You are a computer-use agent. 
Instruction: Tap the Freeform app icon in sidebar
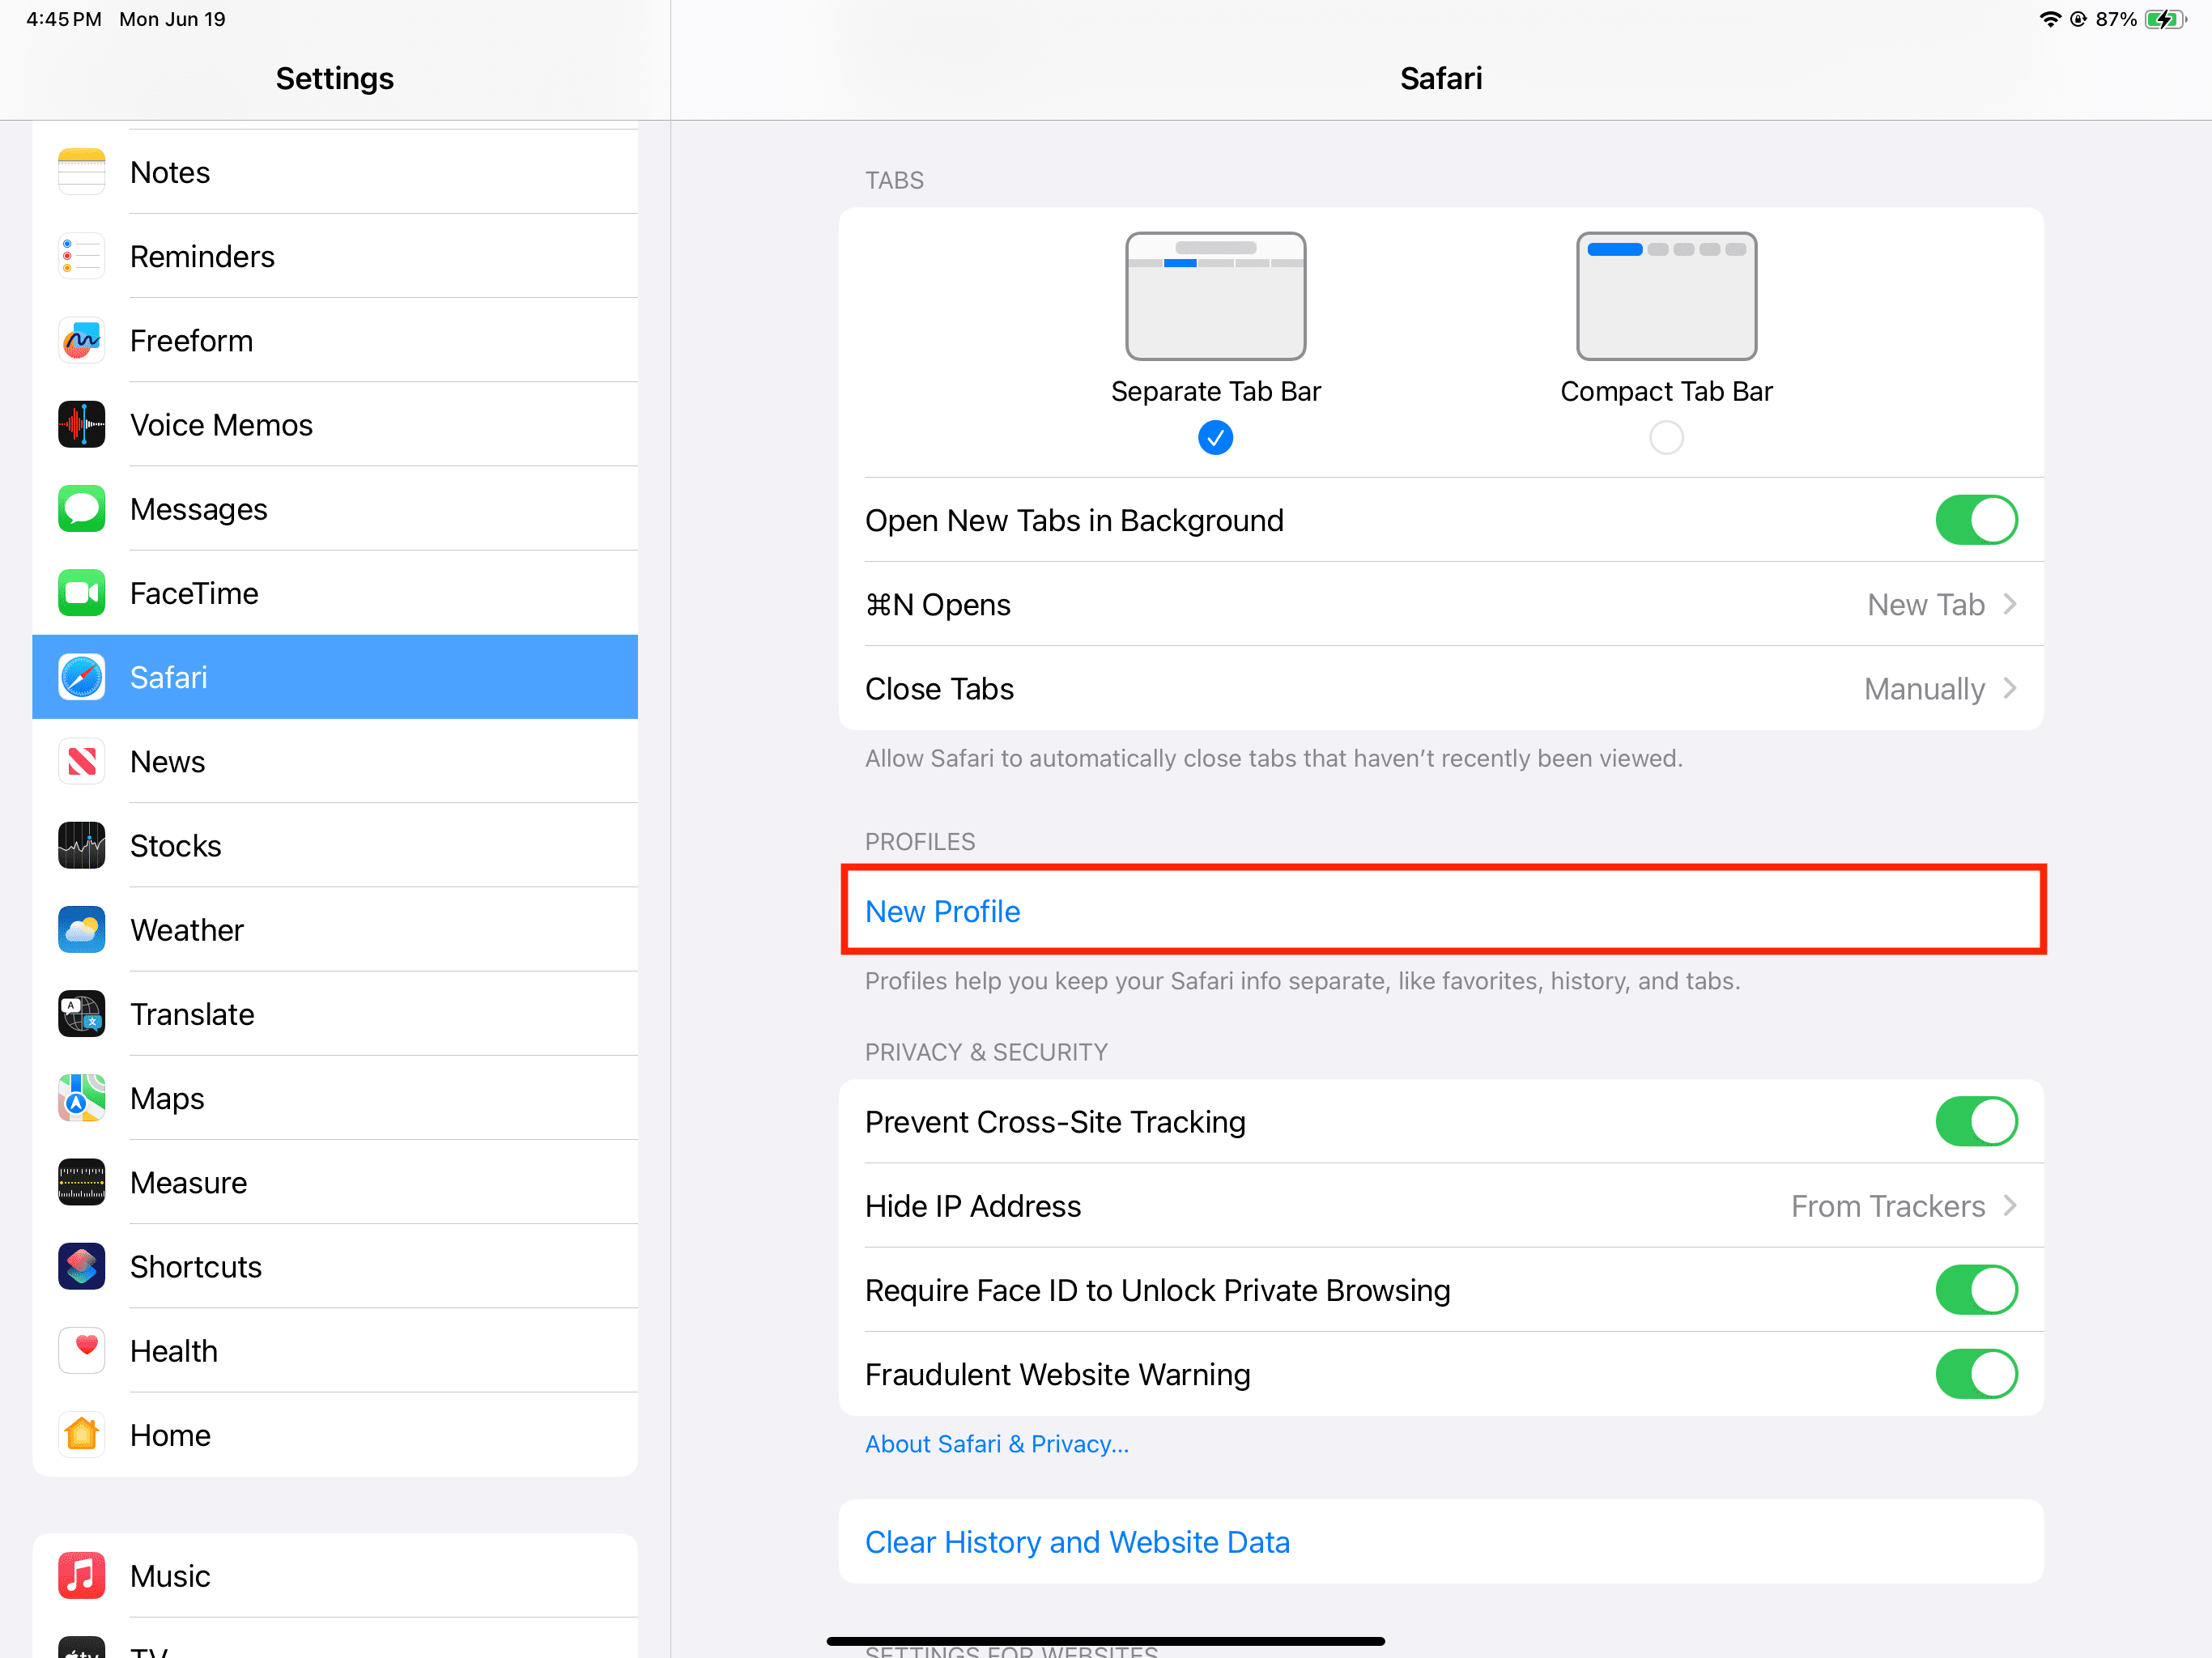(x=81, y=341)
